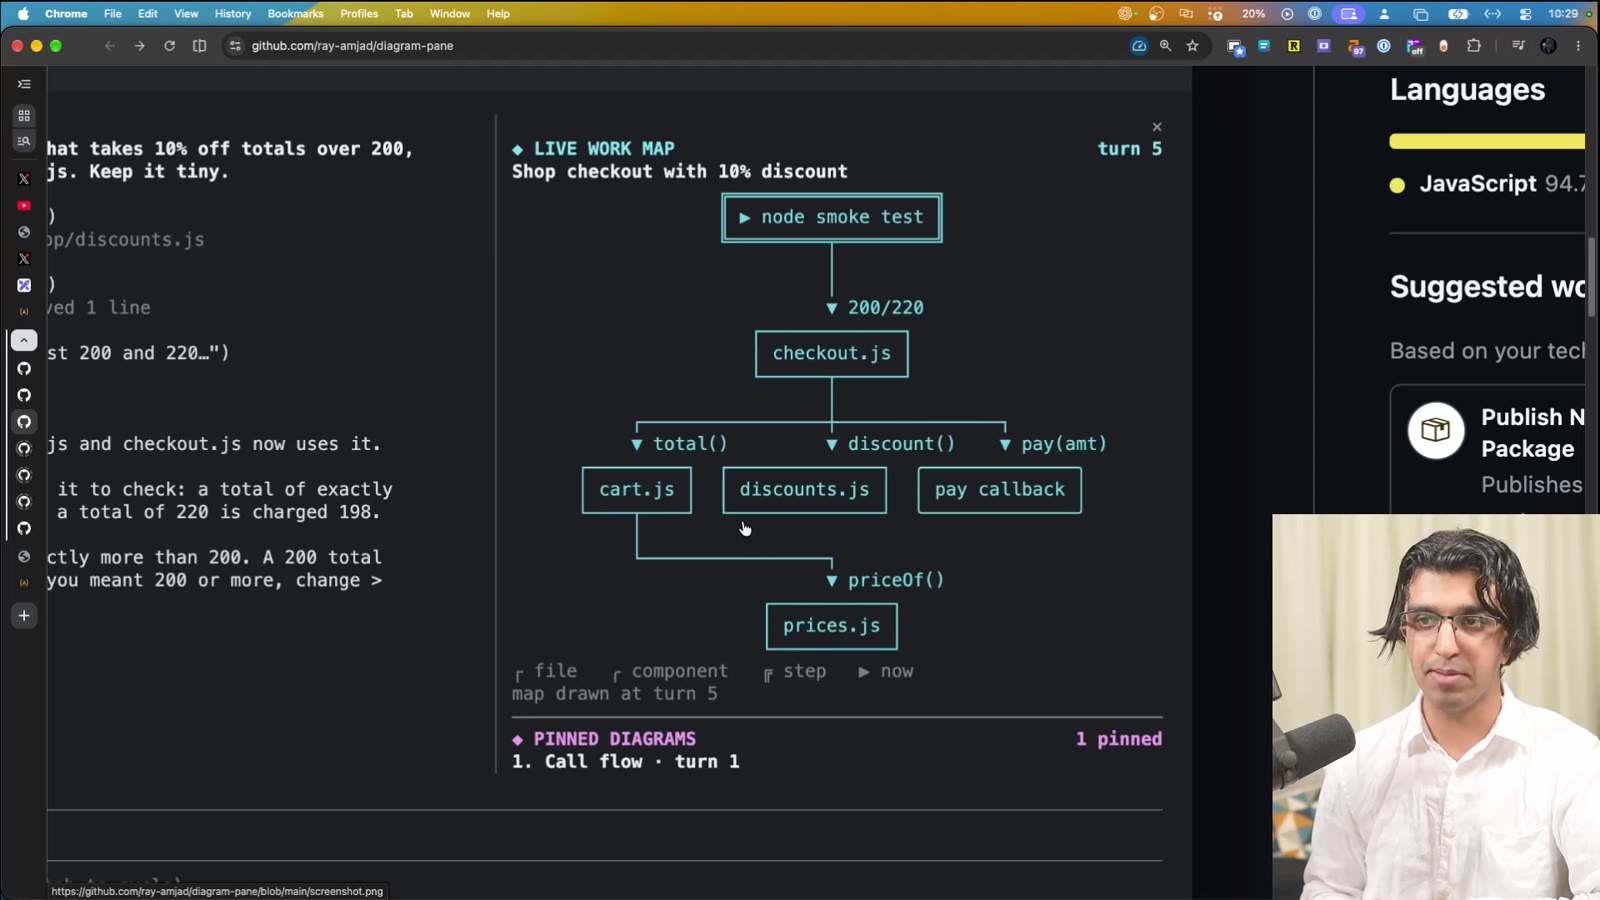Screen dimensions: 1600x900
Task: Collapse the GitHub tab group chevron
Action: pos(24,341)
